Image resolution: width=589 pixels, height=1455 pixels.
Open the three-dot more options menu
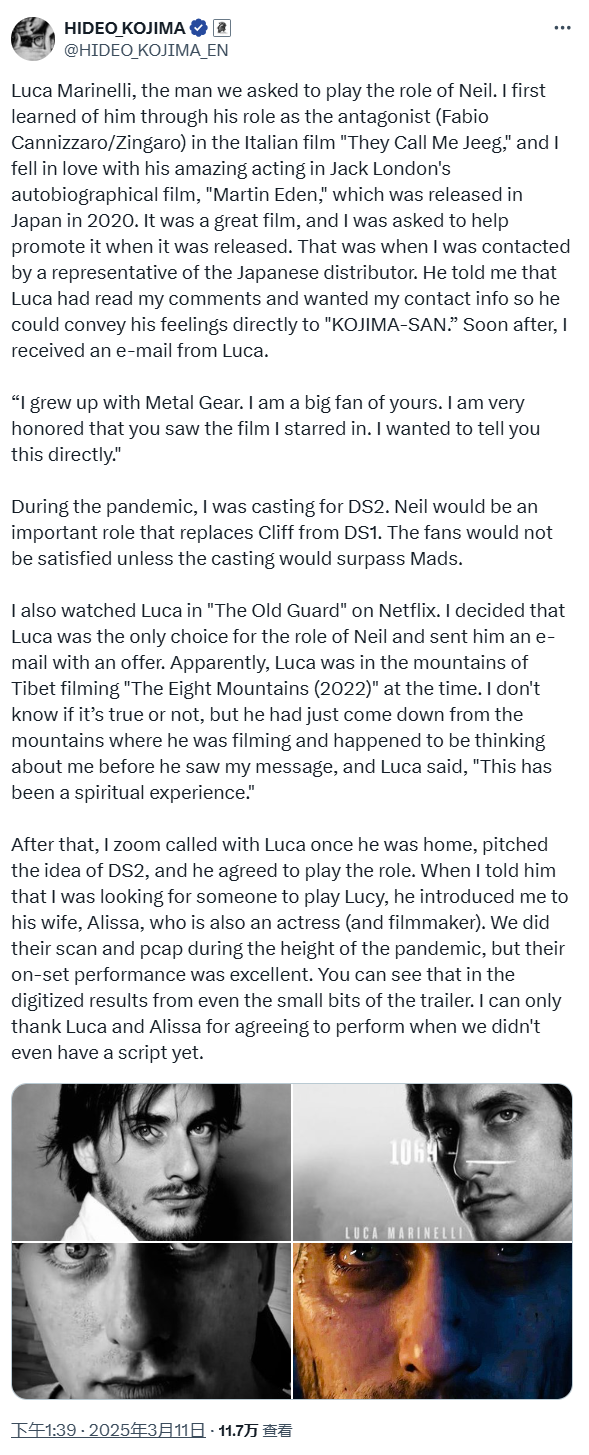pos(562,29)
